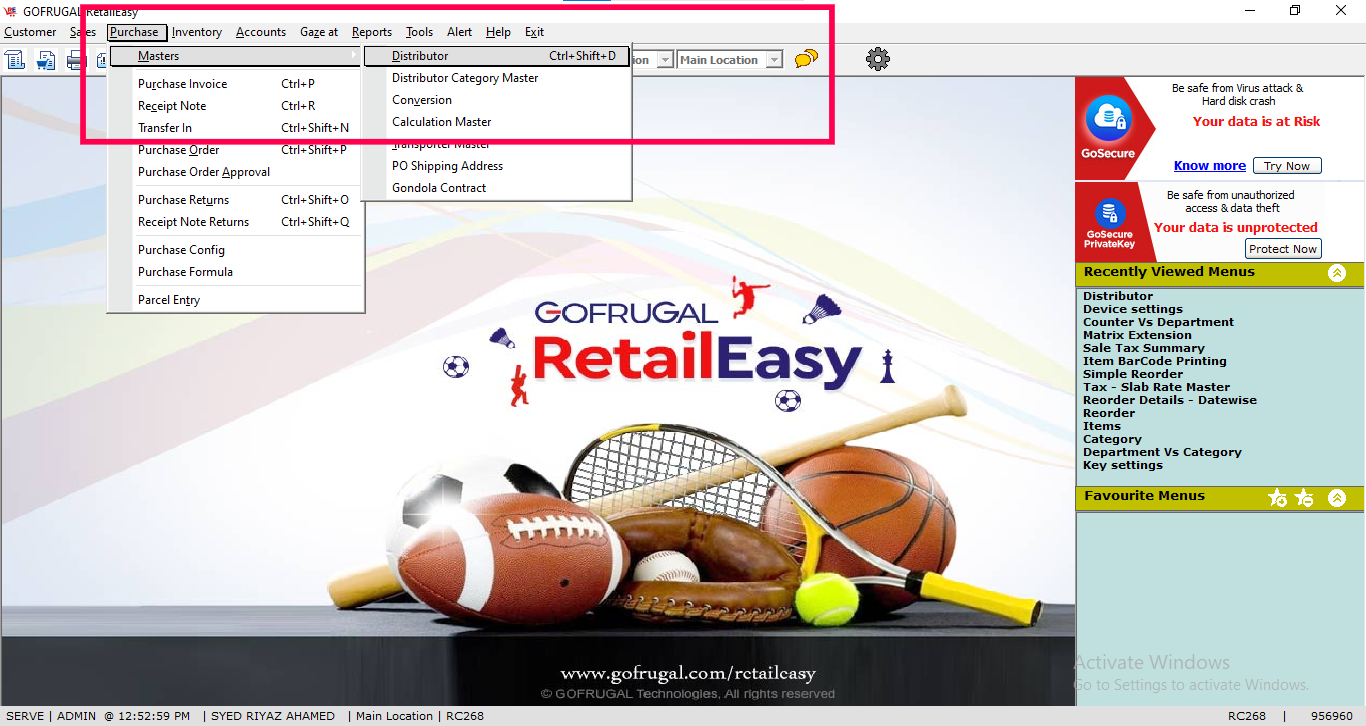The width and height of the screenshot is (1366, 726).
Task: Select Purchase Returns
Action: (236, 200)
